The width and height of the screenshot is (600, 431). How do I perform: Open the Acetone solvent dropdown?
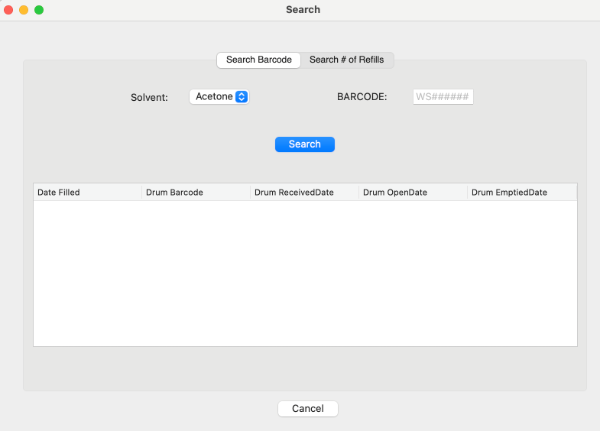point(218,97)
